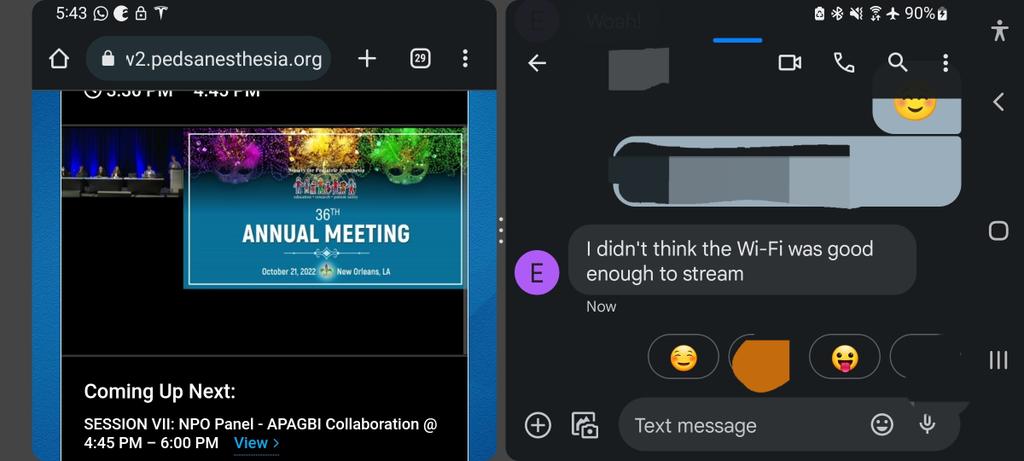This screenshot has width=1024, height=461.
Task: Send the tongue-out emoji suggested reply
Action: pyautogui.click(x=844, y=357)
